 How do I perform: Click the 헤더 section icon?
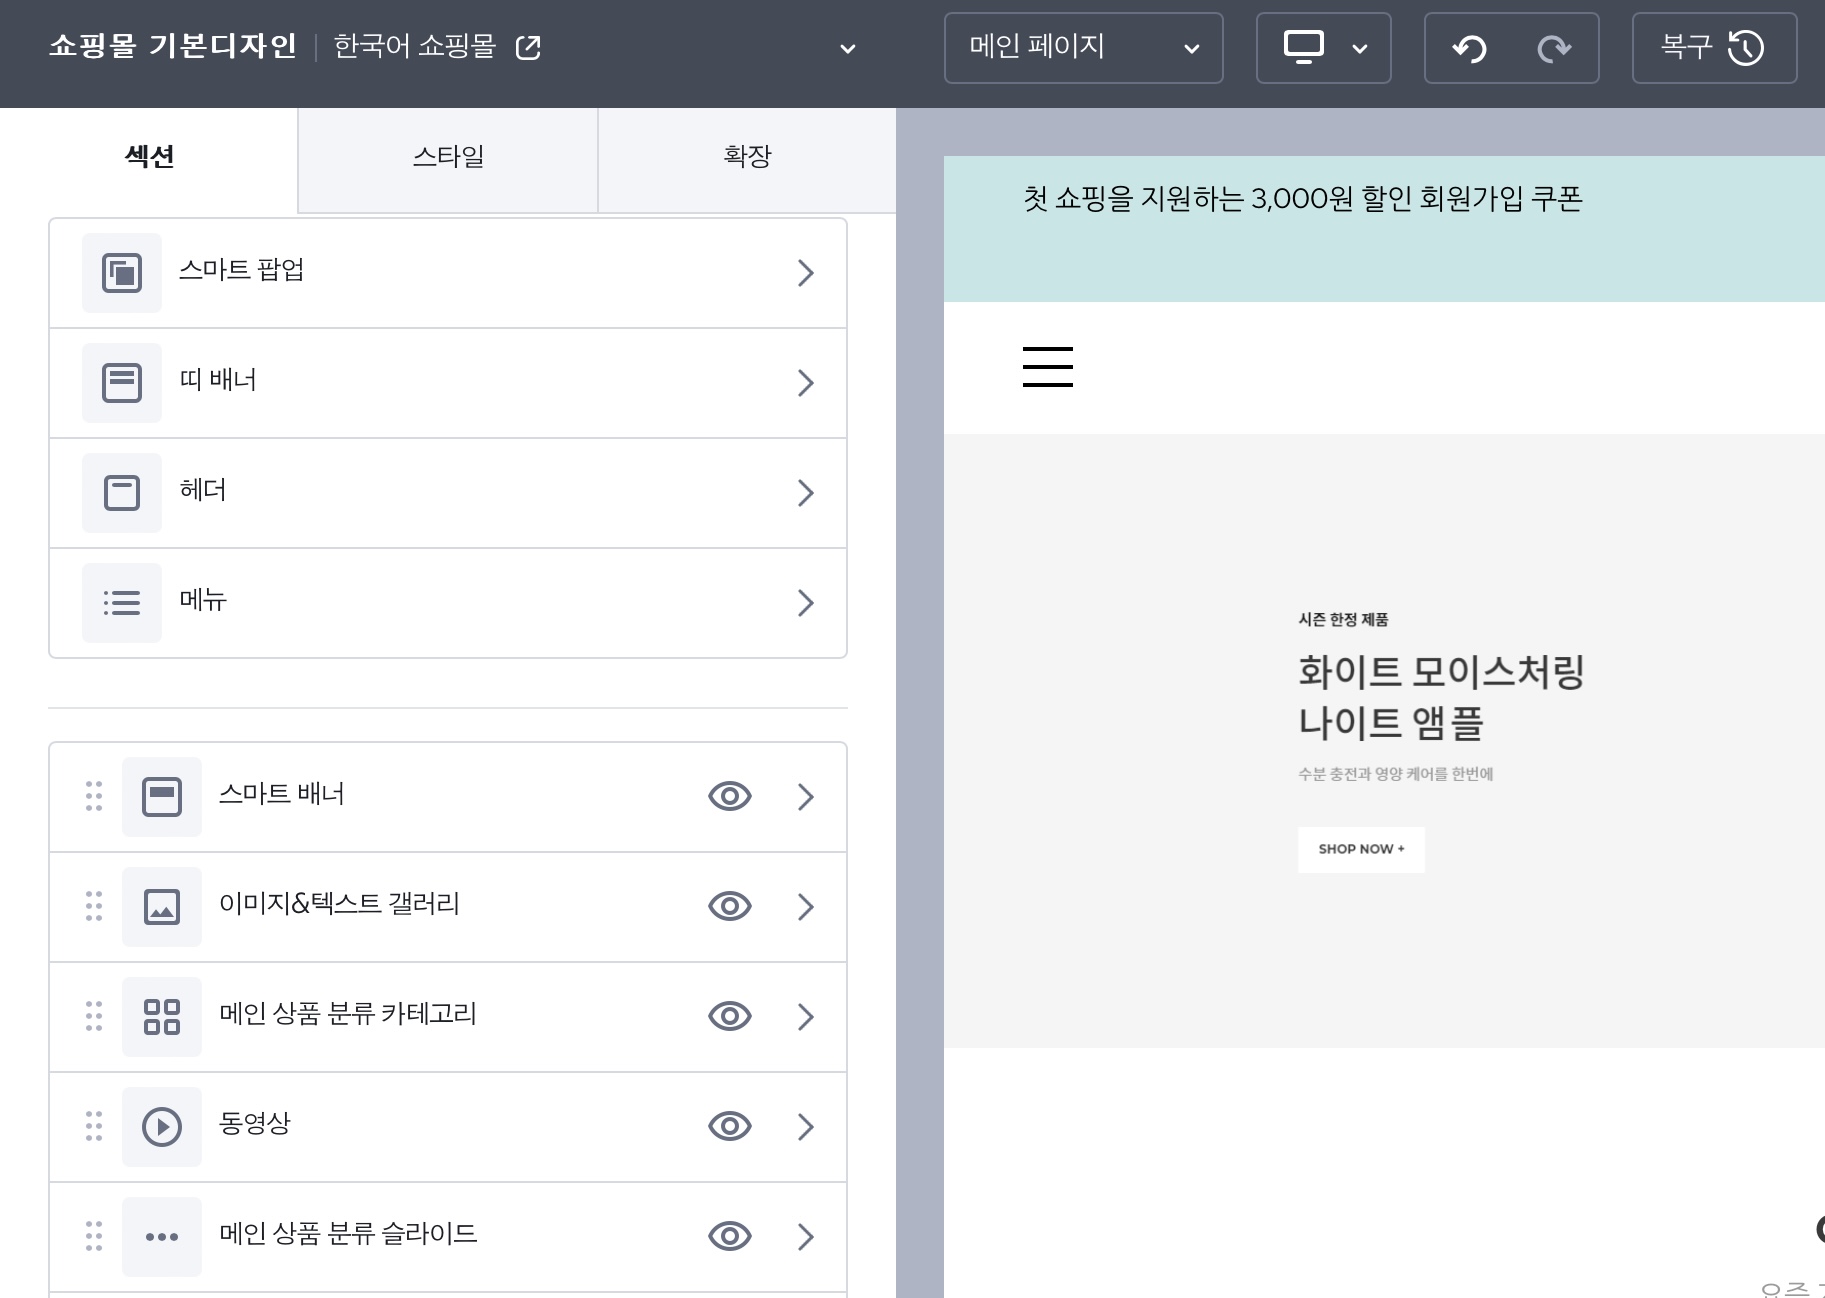click(x=122, y=493)
